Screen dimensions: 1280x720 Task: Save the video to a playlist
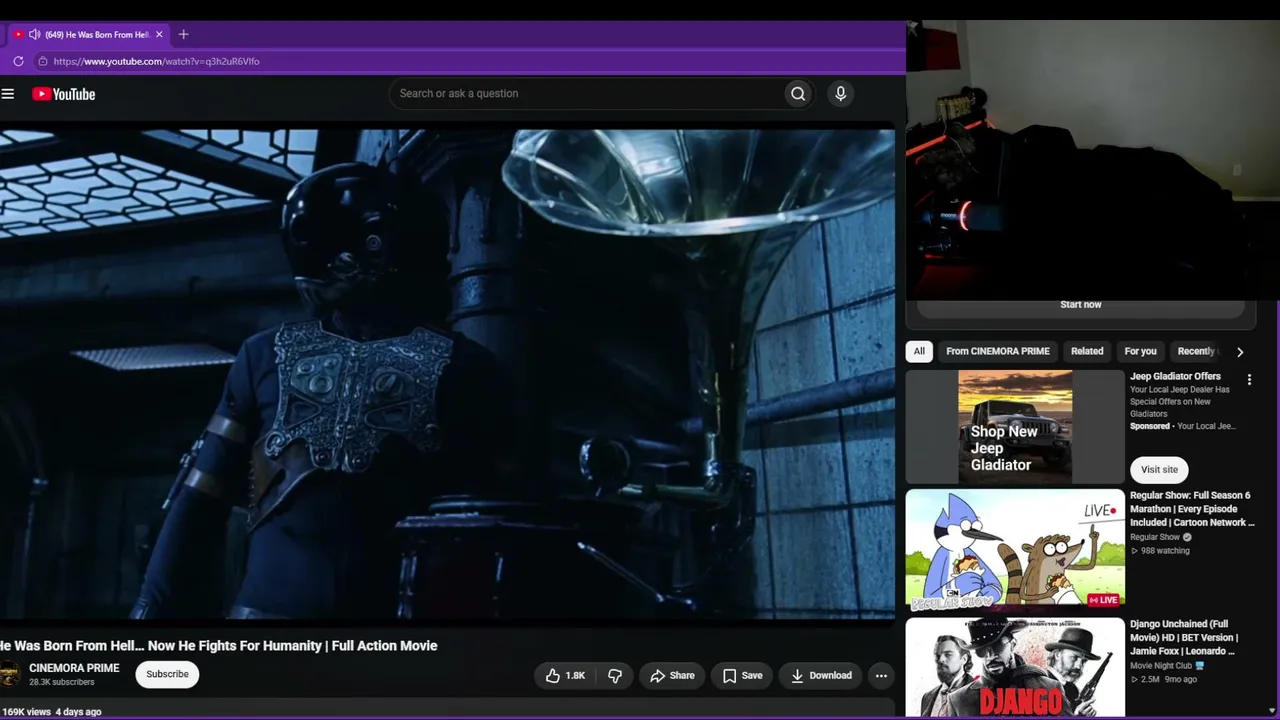pyautogui.click(x=742, y=676)
